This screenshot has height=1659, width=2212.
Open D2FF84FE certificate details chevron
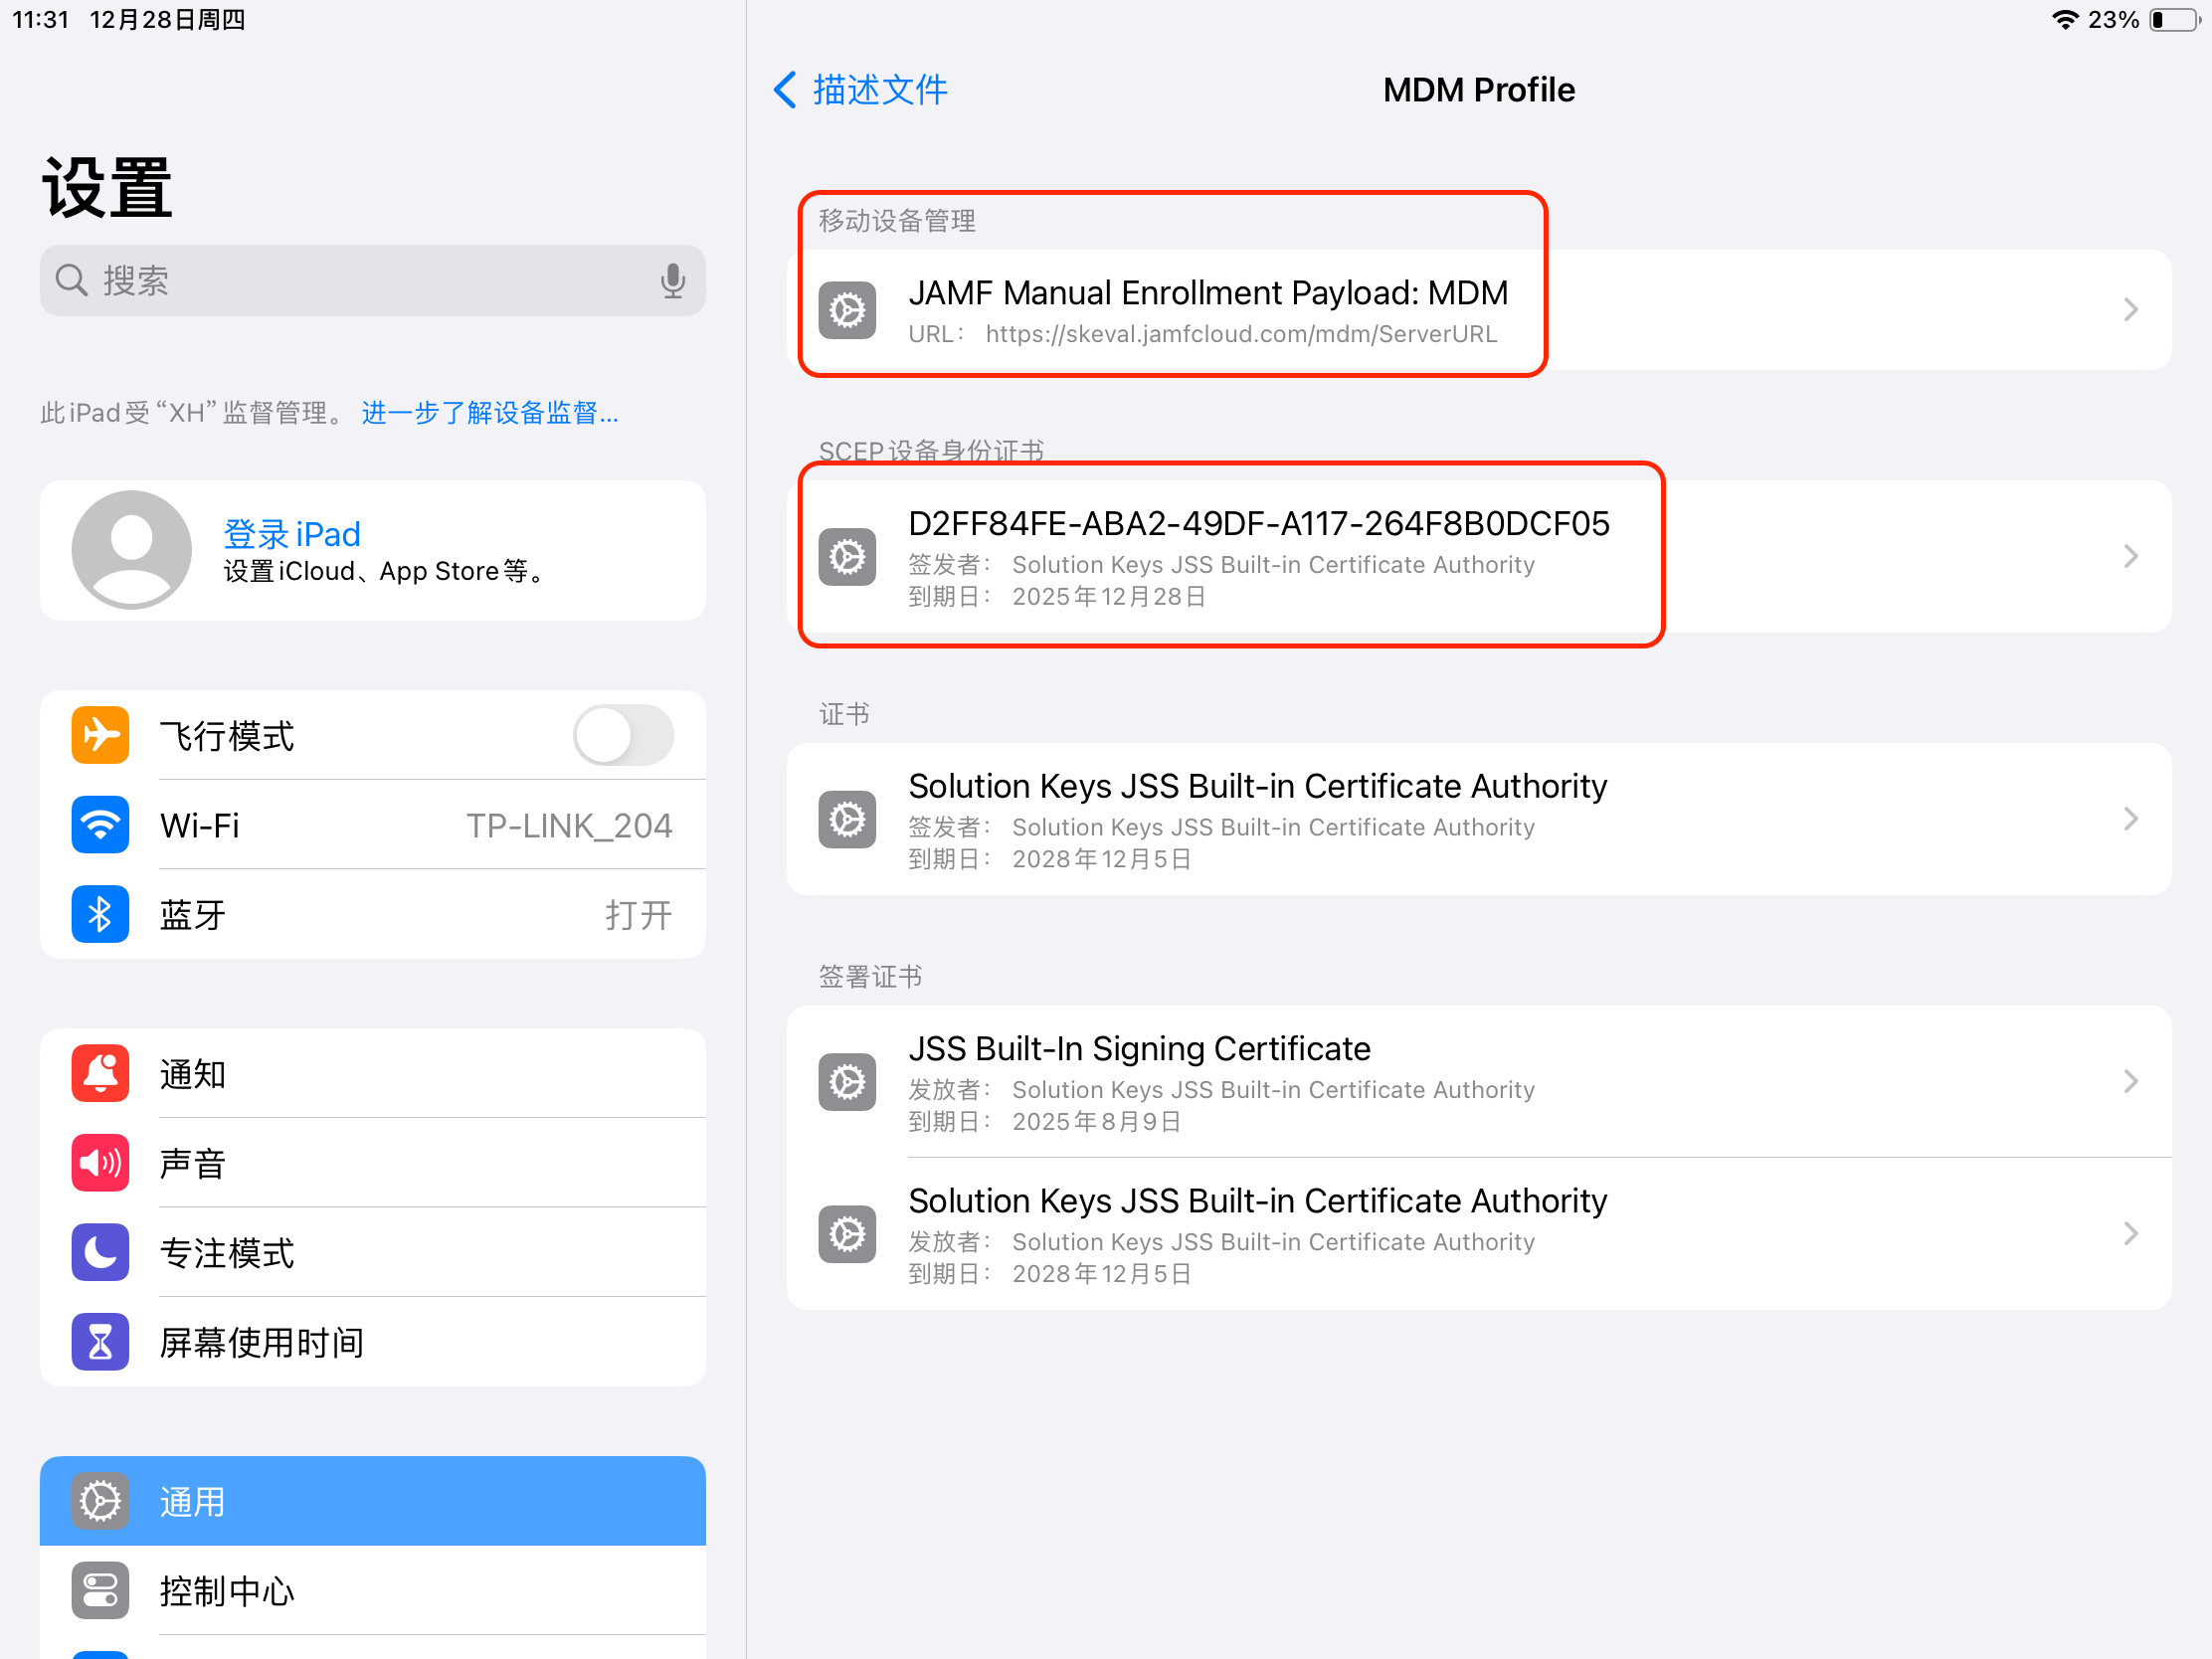click(2131, 557)
